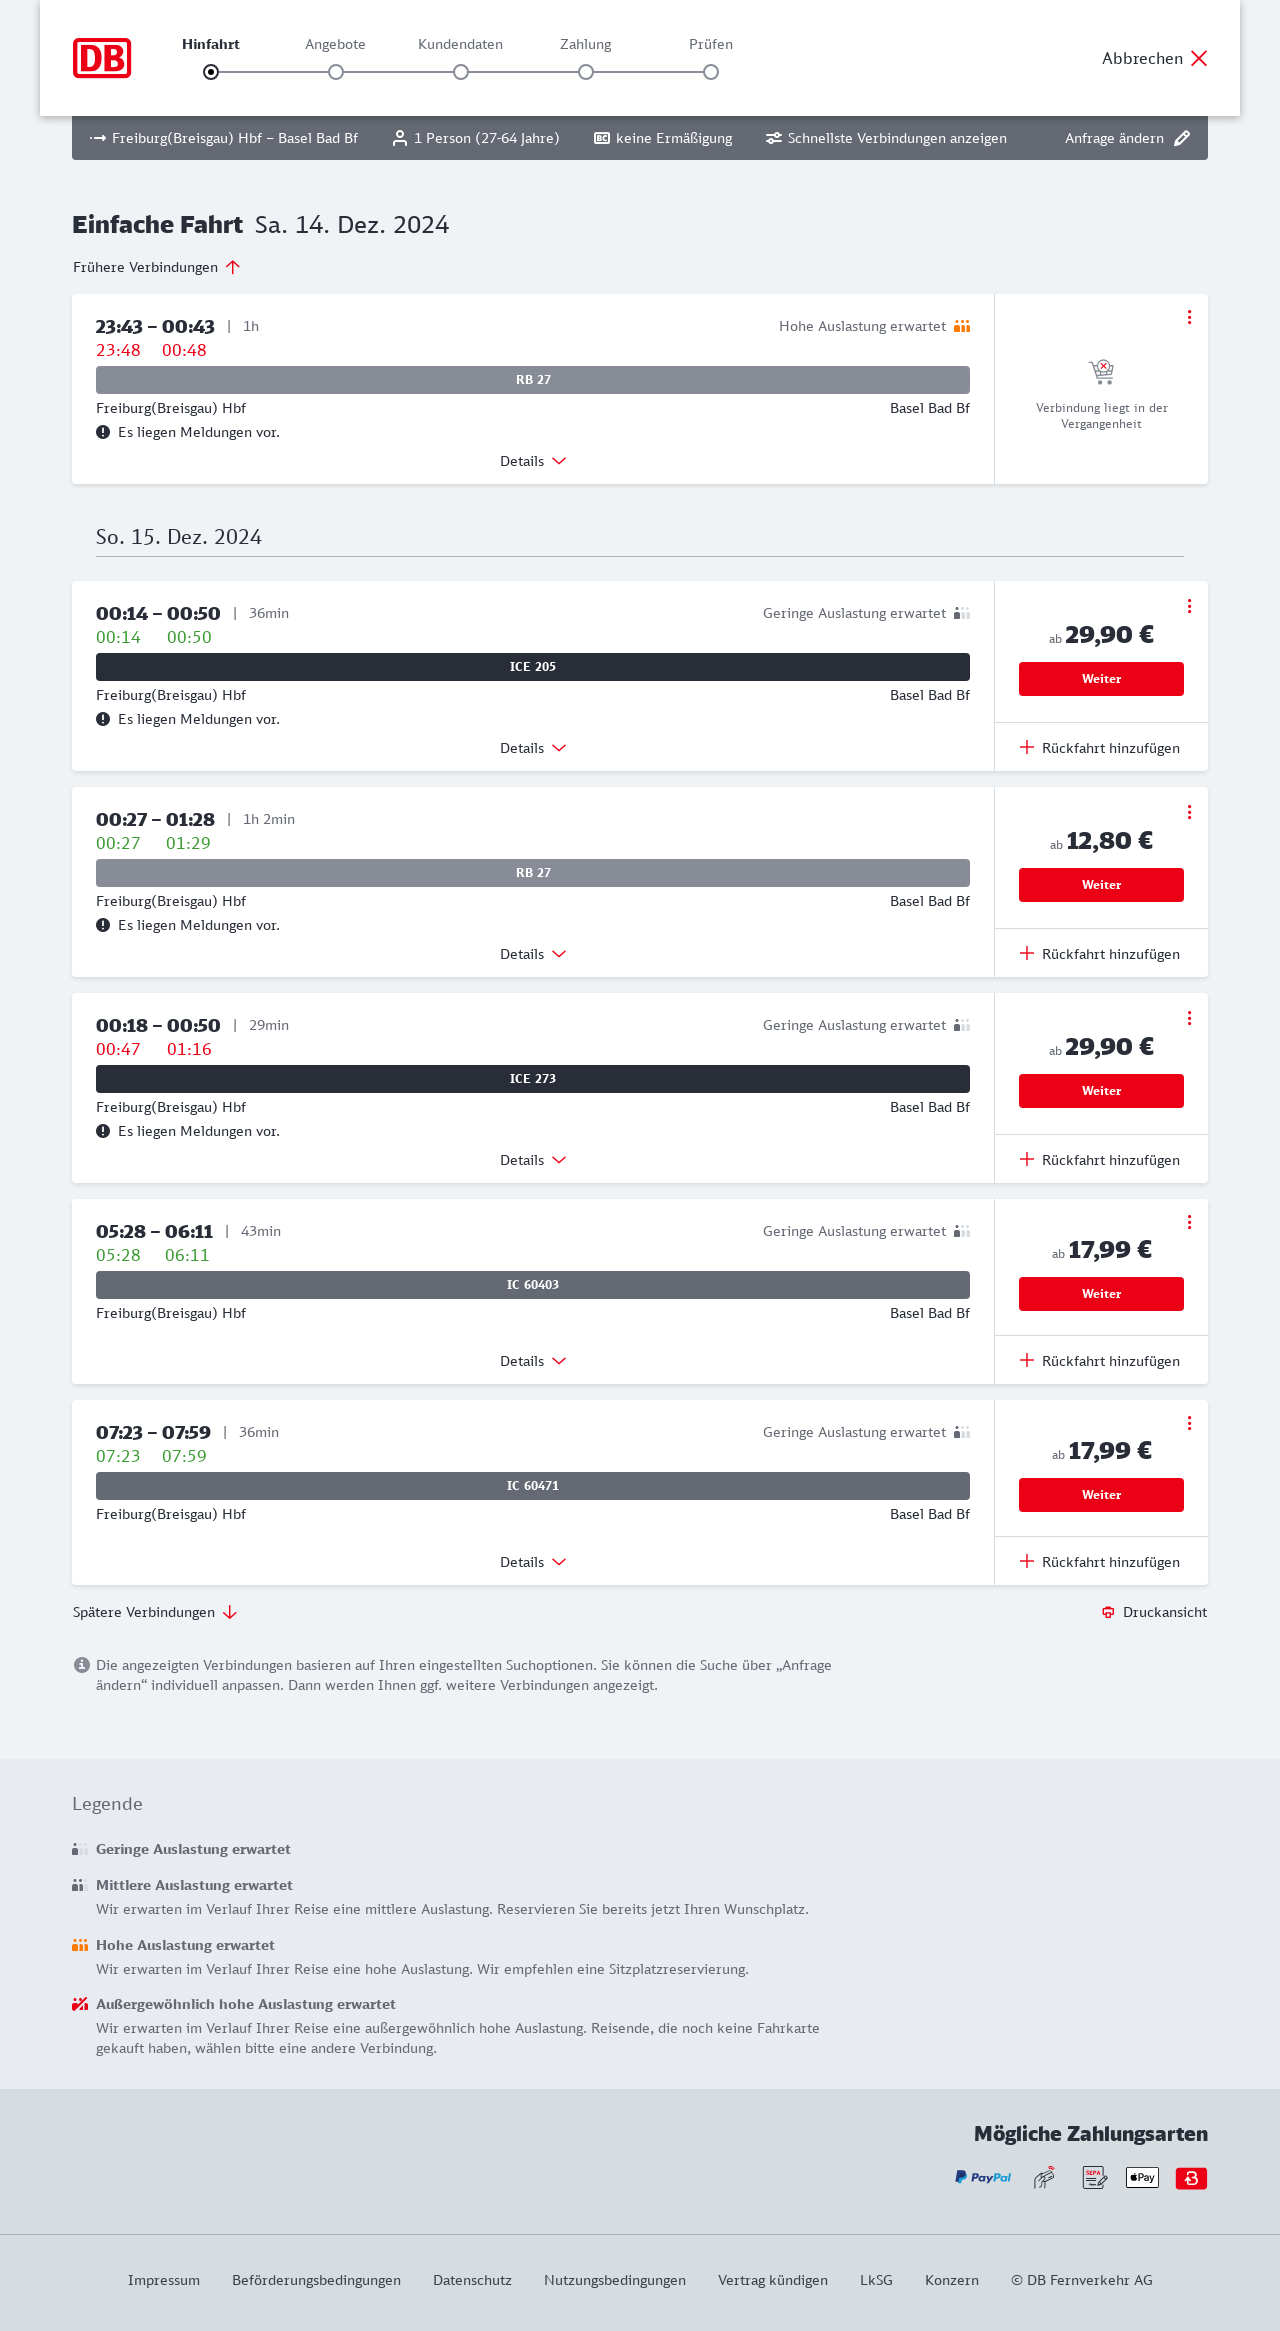Click the SEPA direct debit icon
Viewport: 1280px width, 2331px height.
(1094, 2177)
